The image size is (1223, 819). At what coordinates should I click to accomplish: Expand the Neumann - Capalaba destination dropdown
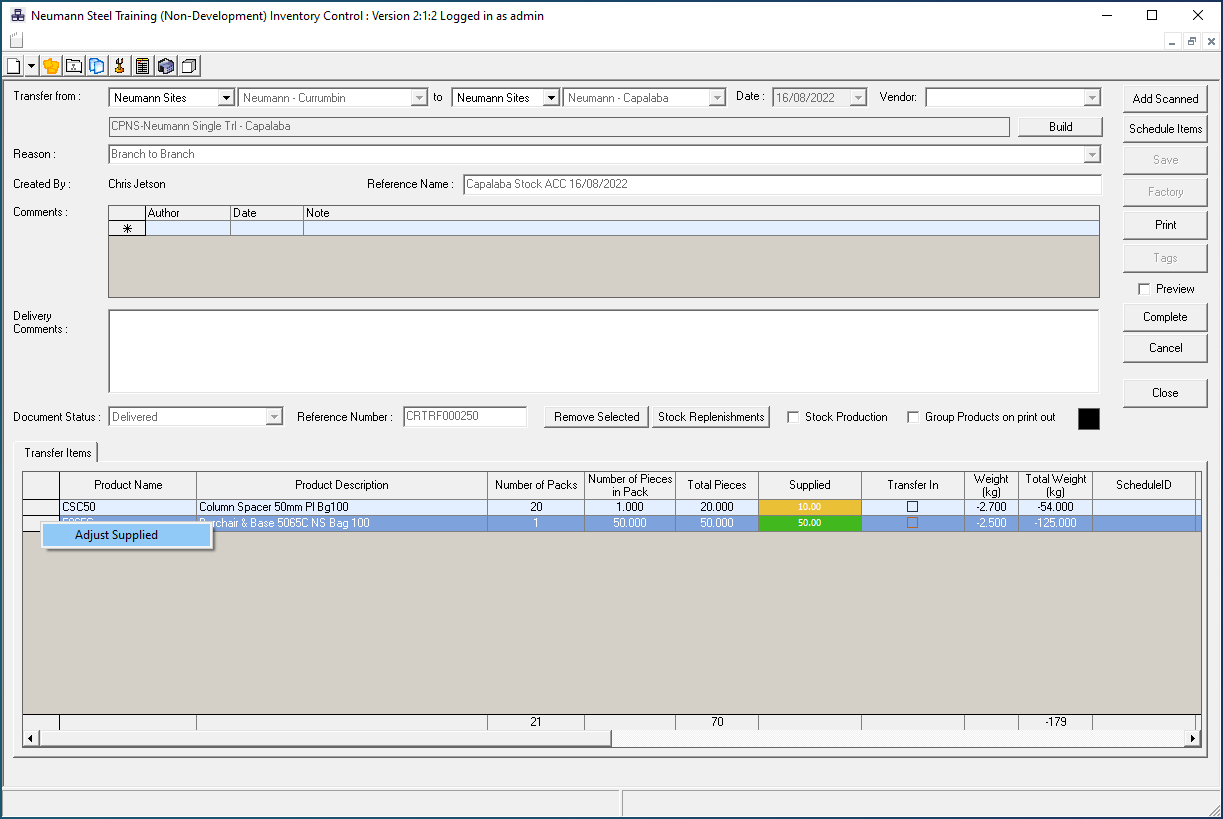[716, 97]
